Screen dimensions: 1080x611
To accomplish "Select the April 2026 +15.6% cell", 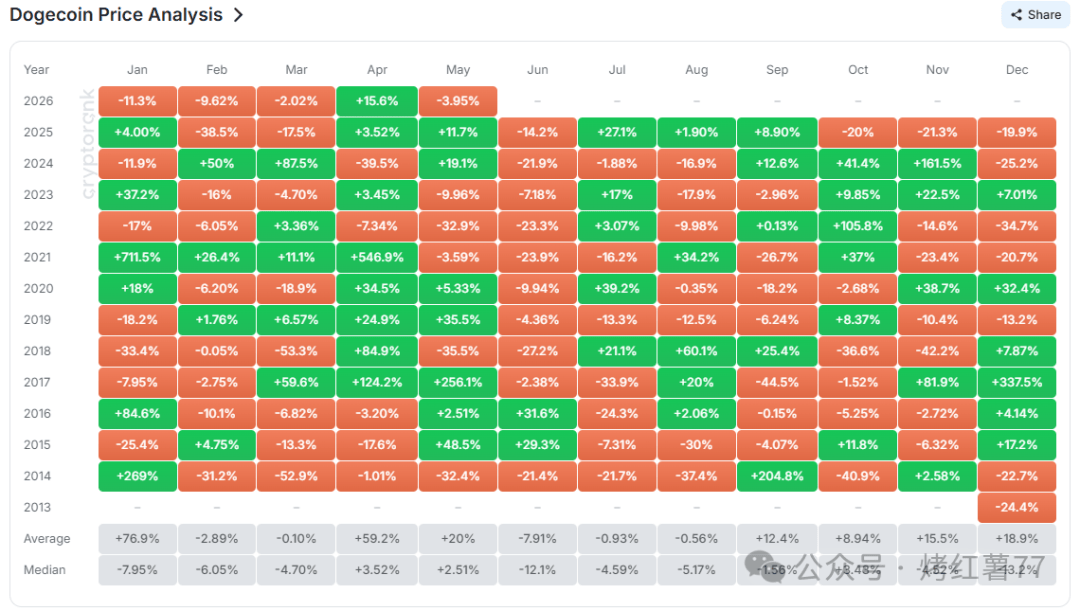I will (x=377, y=101).
